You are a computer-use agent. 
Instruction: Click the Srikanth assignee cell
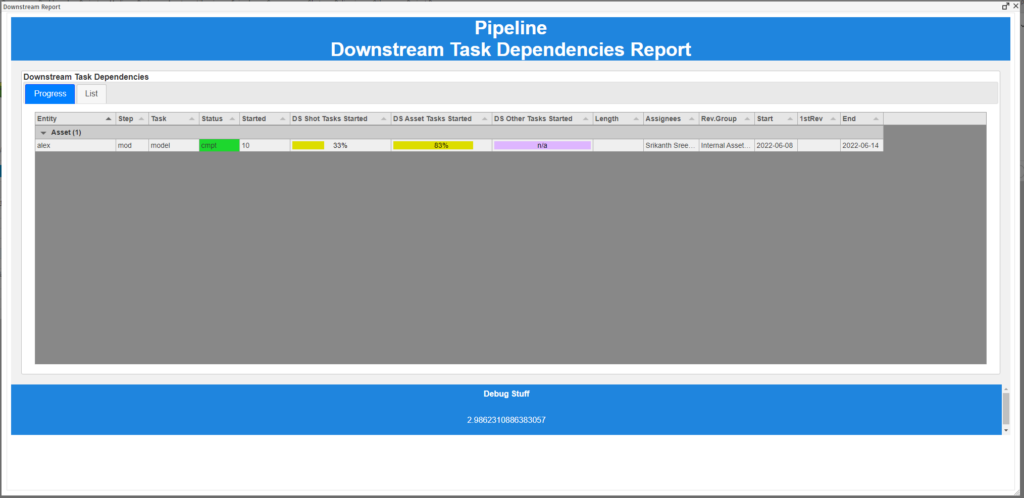click(x=669, y=145)
